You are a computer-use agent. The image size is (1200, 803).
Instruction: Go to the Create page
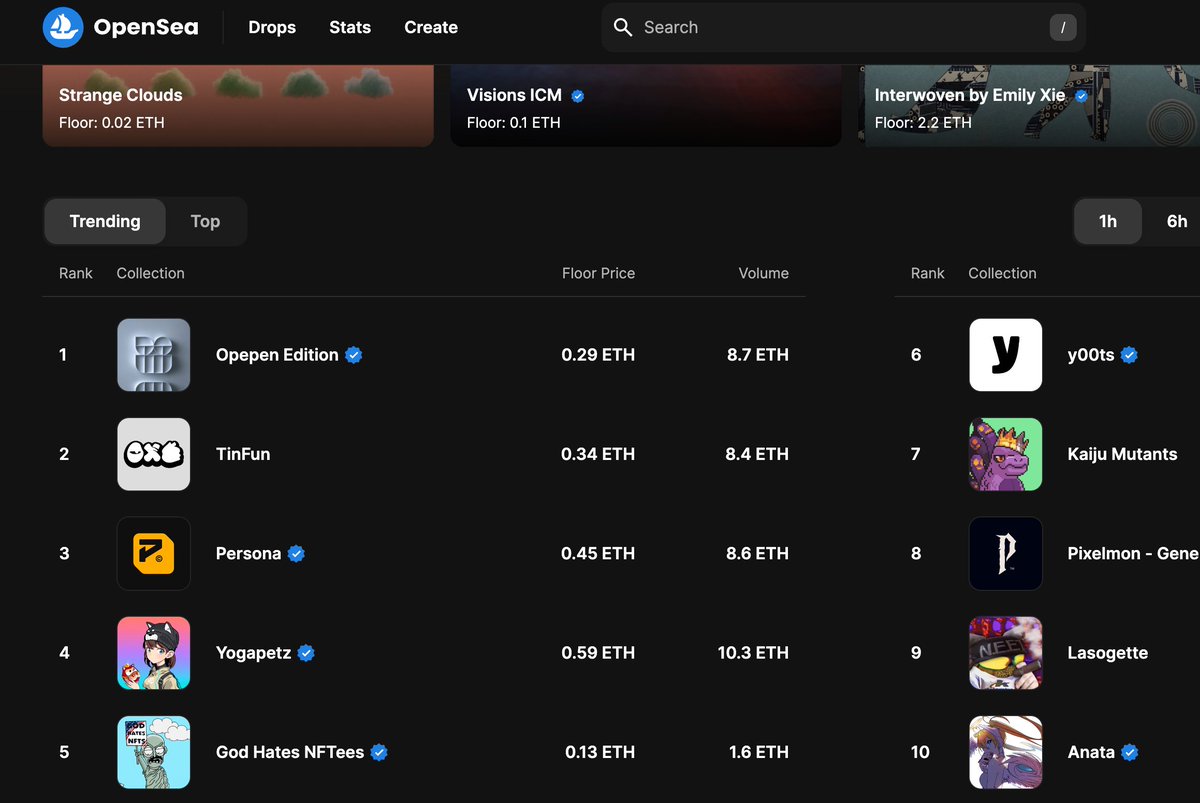click(x=431, y=27)
